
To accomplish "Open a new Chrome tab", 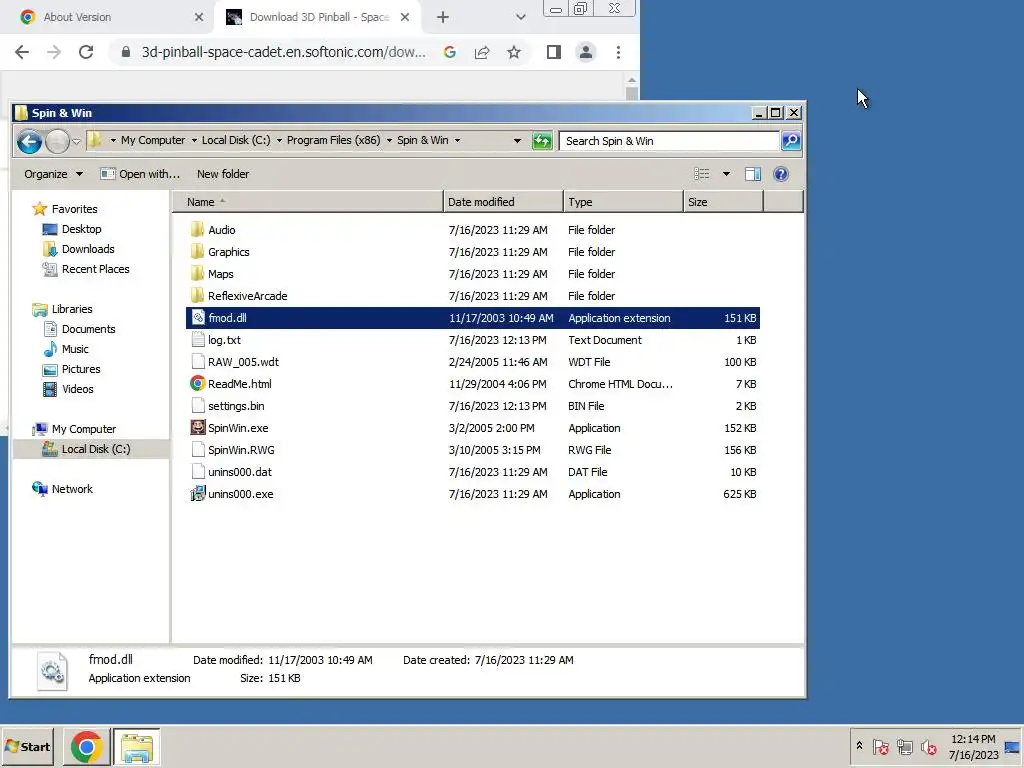I will click(443, 17).
